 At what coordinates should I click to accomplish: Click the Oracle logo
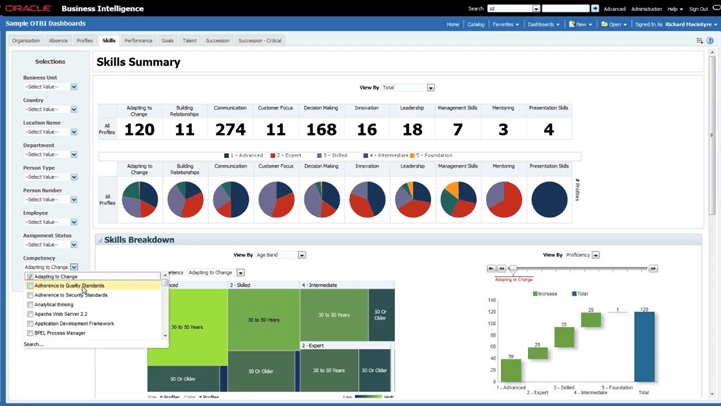click(29, 8)
